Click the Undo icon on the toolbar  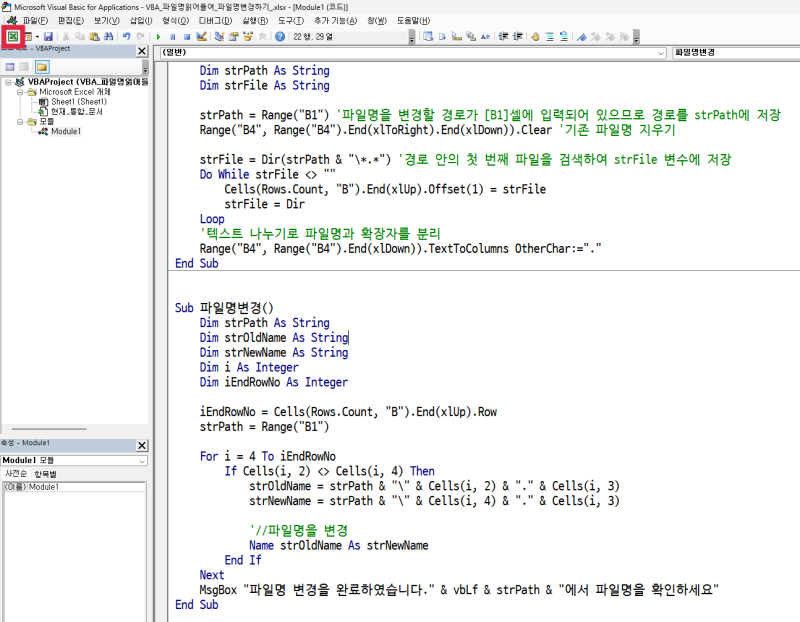128,37
